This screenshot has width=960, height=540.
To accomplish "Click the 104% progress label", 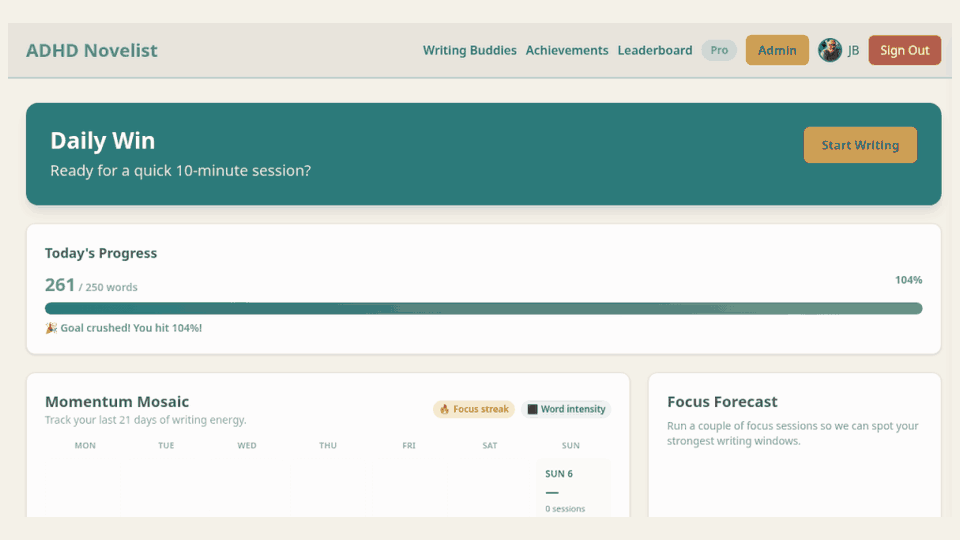I will pyautogui.click(x=909, y=280).
